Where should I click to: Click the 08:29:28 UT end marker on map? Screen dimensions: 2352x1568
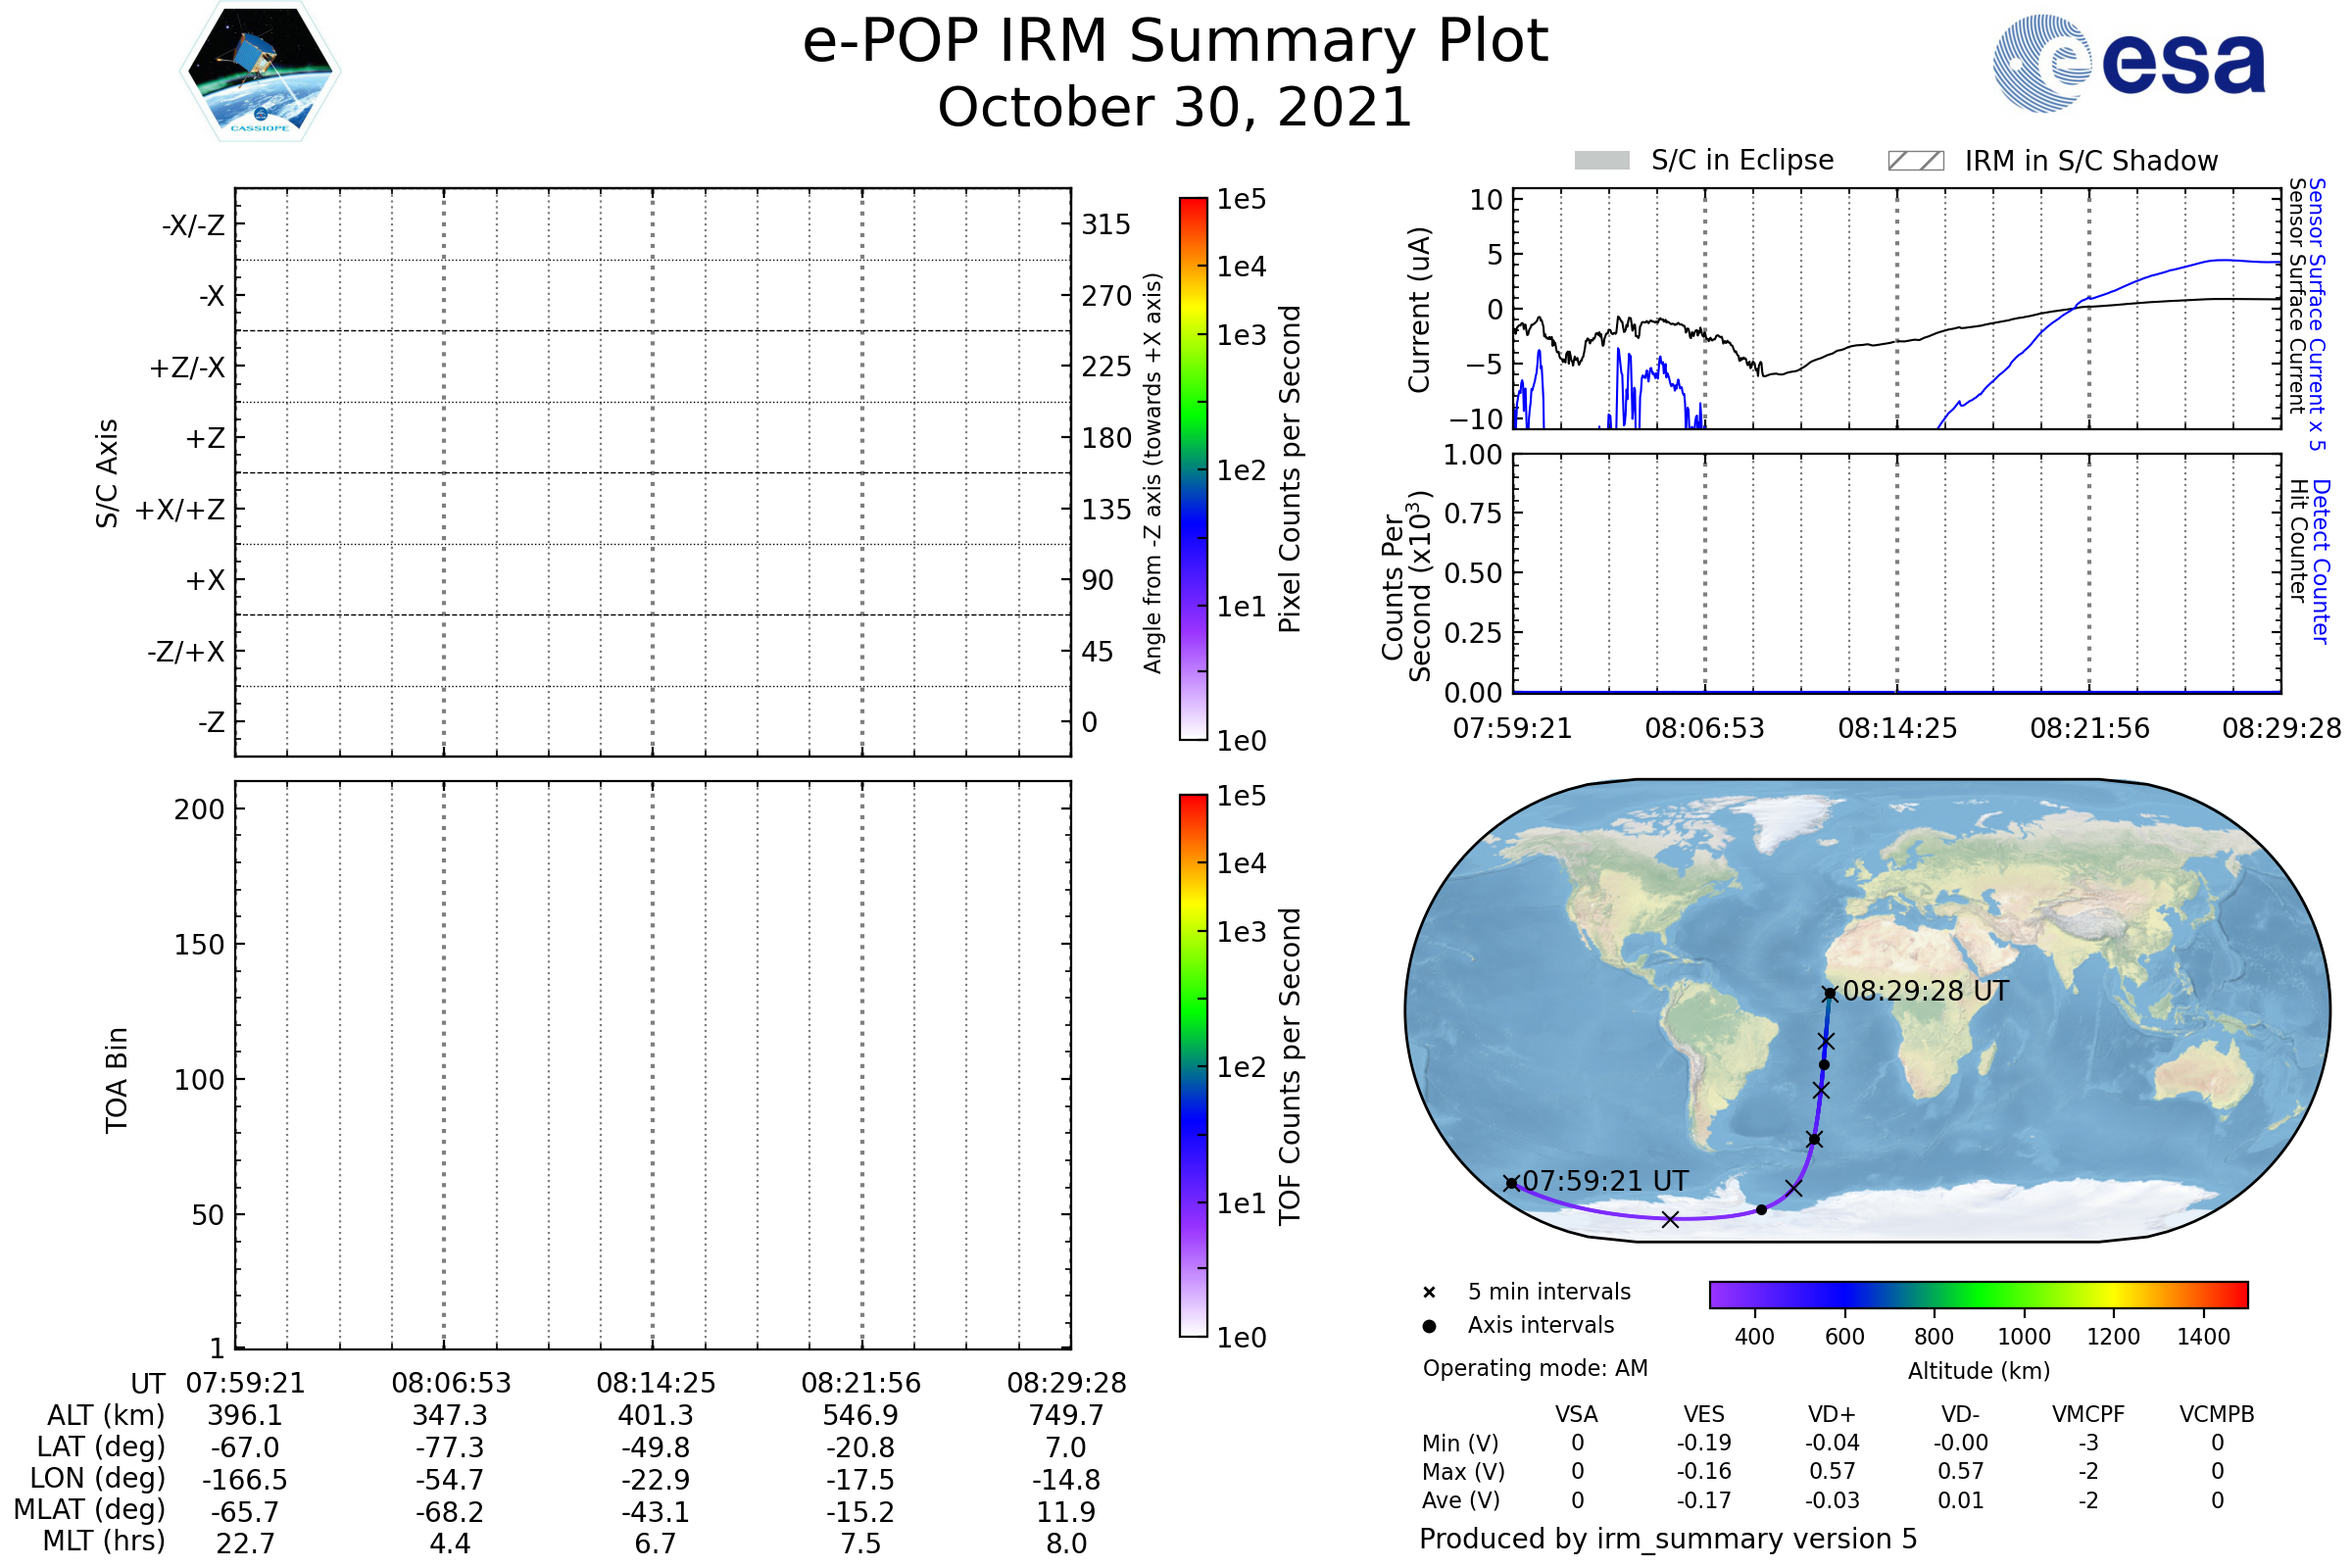click(1830, 994)
